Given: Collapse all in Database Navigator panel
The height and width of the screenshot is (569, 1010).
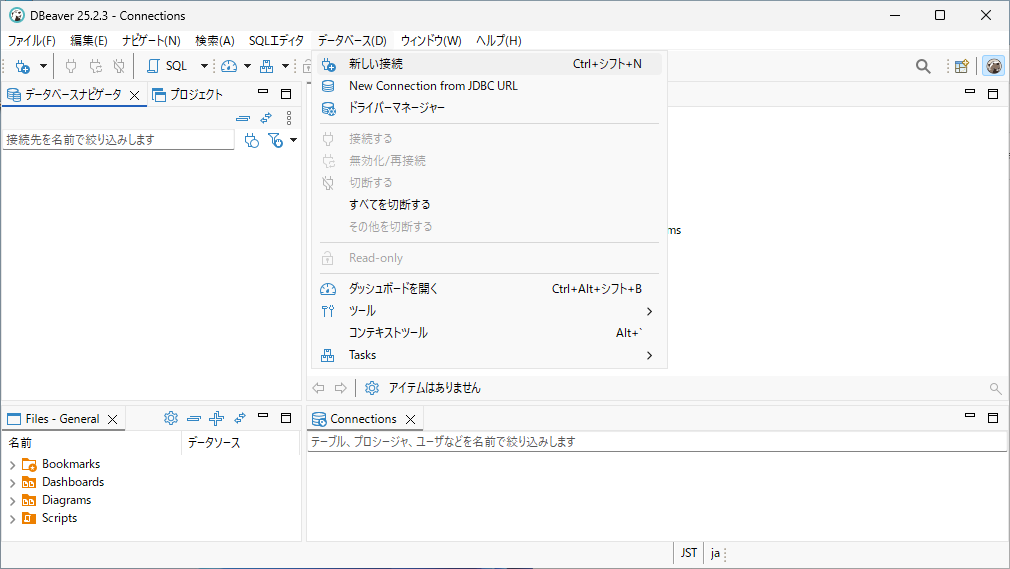Looking at the screenshot, I should (x=243, y=119).
